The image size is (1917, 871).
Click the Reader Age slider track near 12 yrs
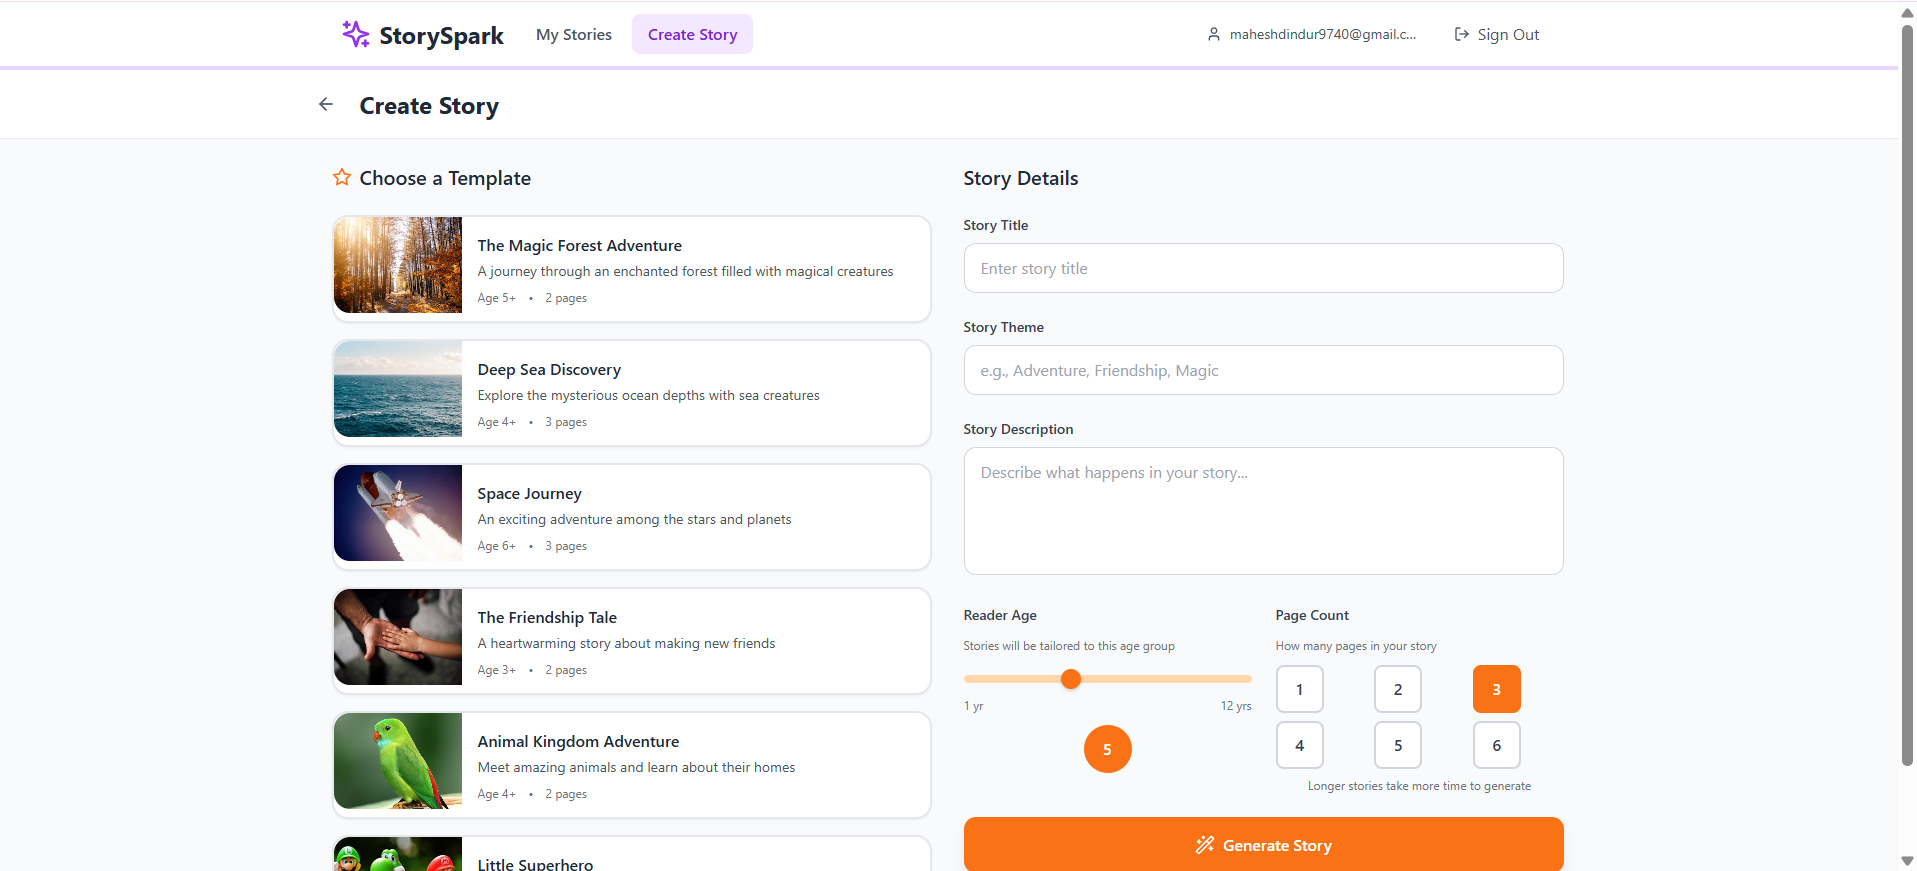1236,679
